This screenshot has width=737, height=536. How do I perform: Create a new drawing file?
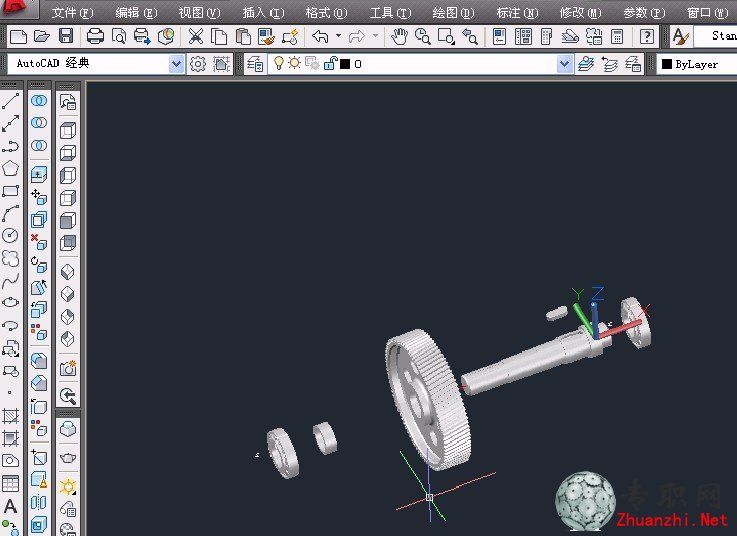(x=18, y=36)
